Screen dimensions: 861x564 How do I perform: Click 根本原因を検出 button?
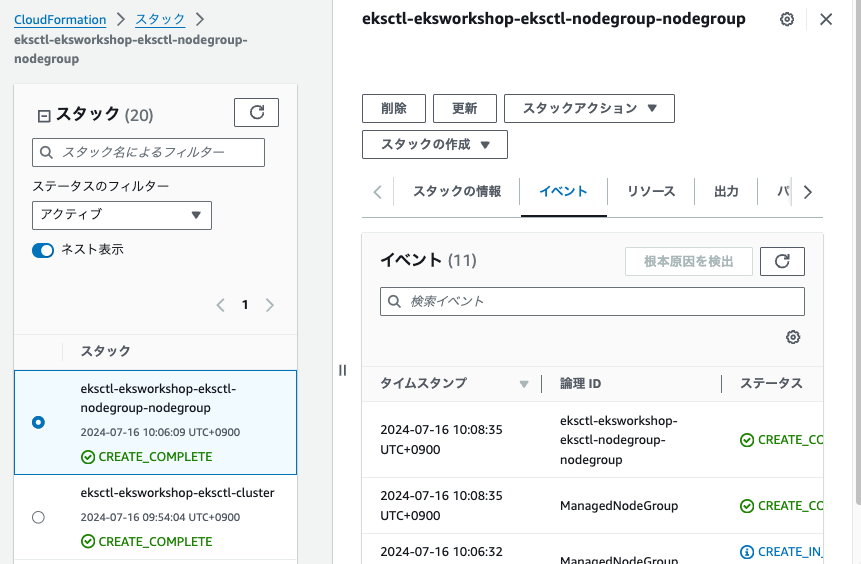689,261
